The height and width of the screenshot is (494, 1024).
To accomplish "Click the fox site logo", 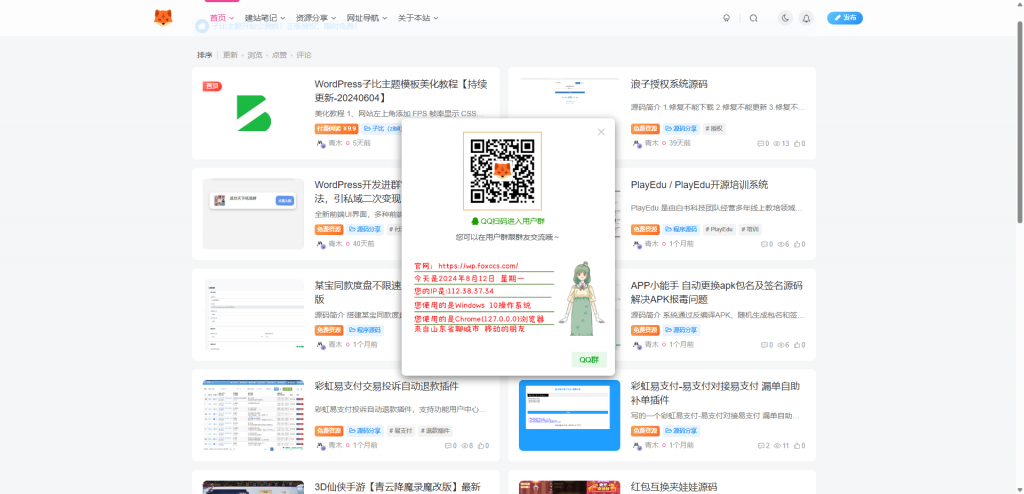I will (163, 18).
